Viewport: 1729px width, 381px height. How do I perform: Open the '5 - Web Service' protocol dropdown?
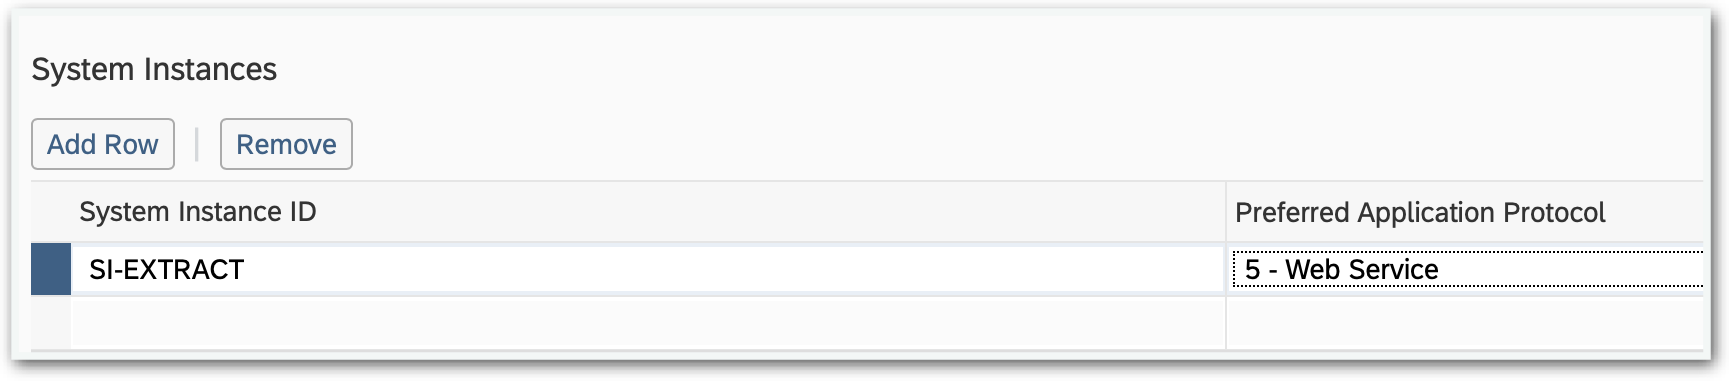[1467, 269]
